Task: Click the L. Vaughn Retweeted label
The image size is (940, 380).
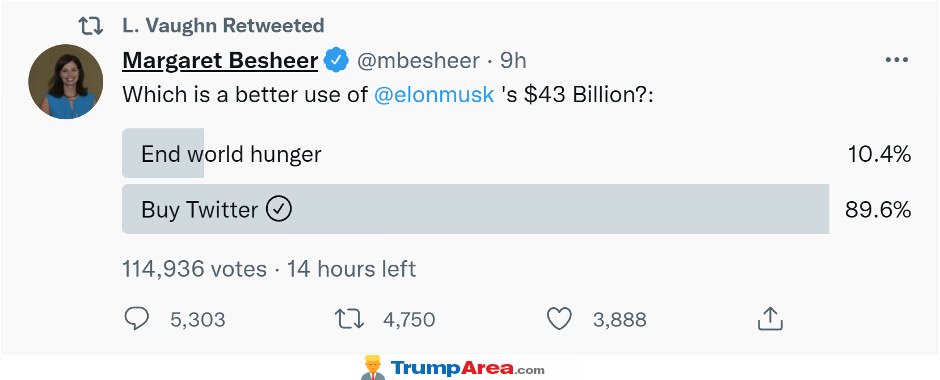Action: (223, 26)
